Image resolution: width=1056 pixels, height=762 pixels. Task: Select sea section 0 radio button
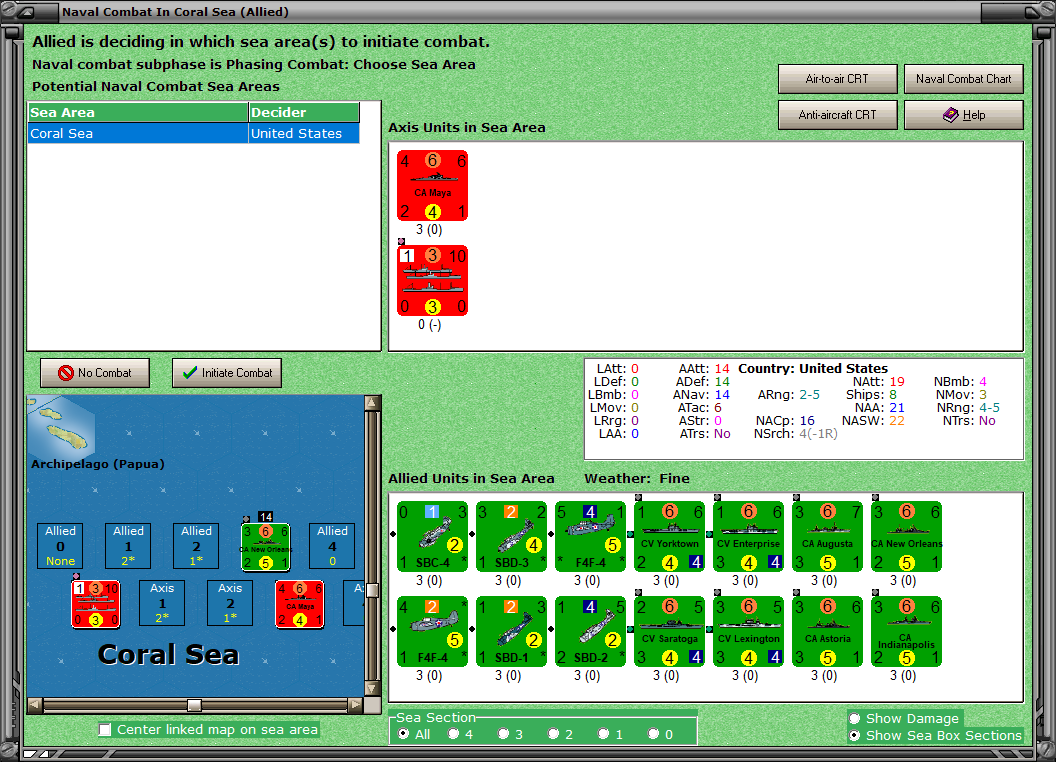[x=653, y=734]
